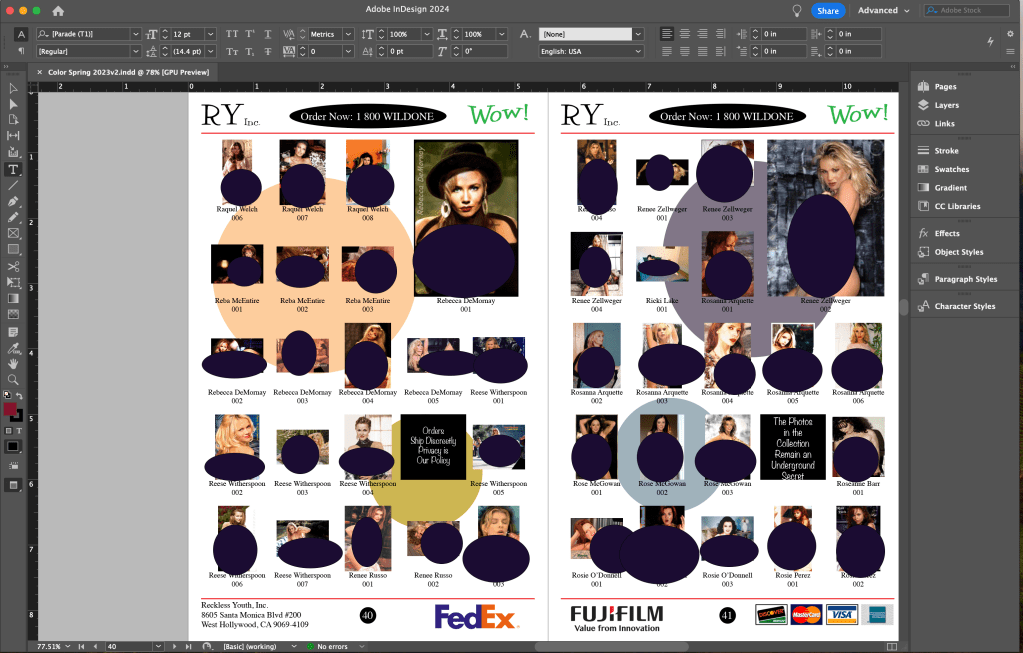Image resolution: width=1023 pixels, height=653 pixels.
Task: Pick the Scissors tool
Action: click(x=13, y=266)
